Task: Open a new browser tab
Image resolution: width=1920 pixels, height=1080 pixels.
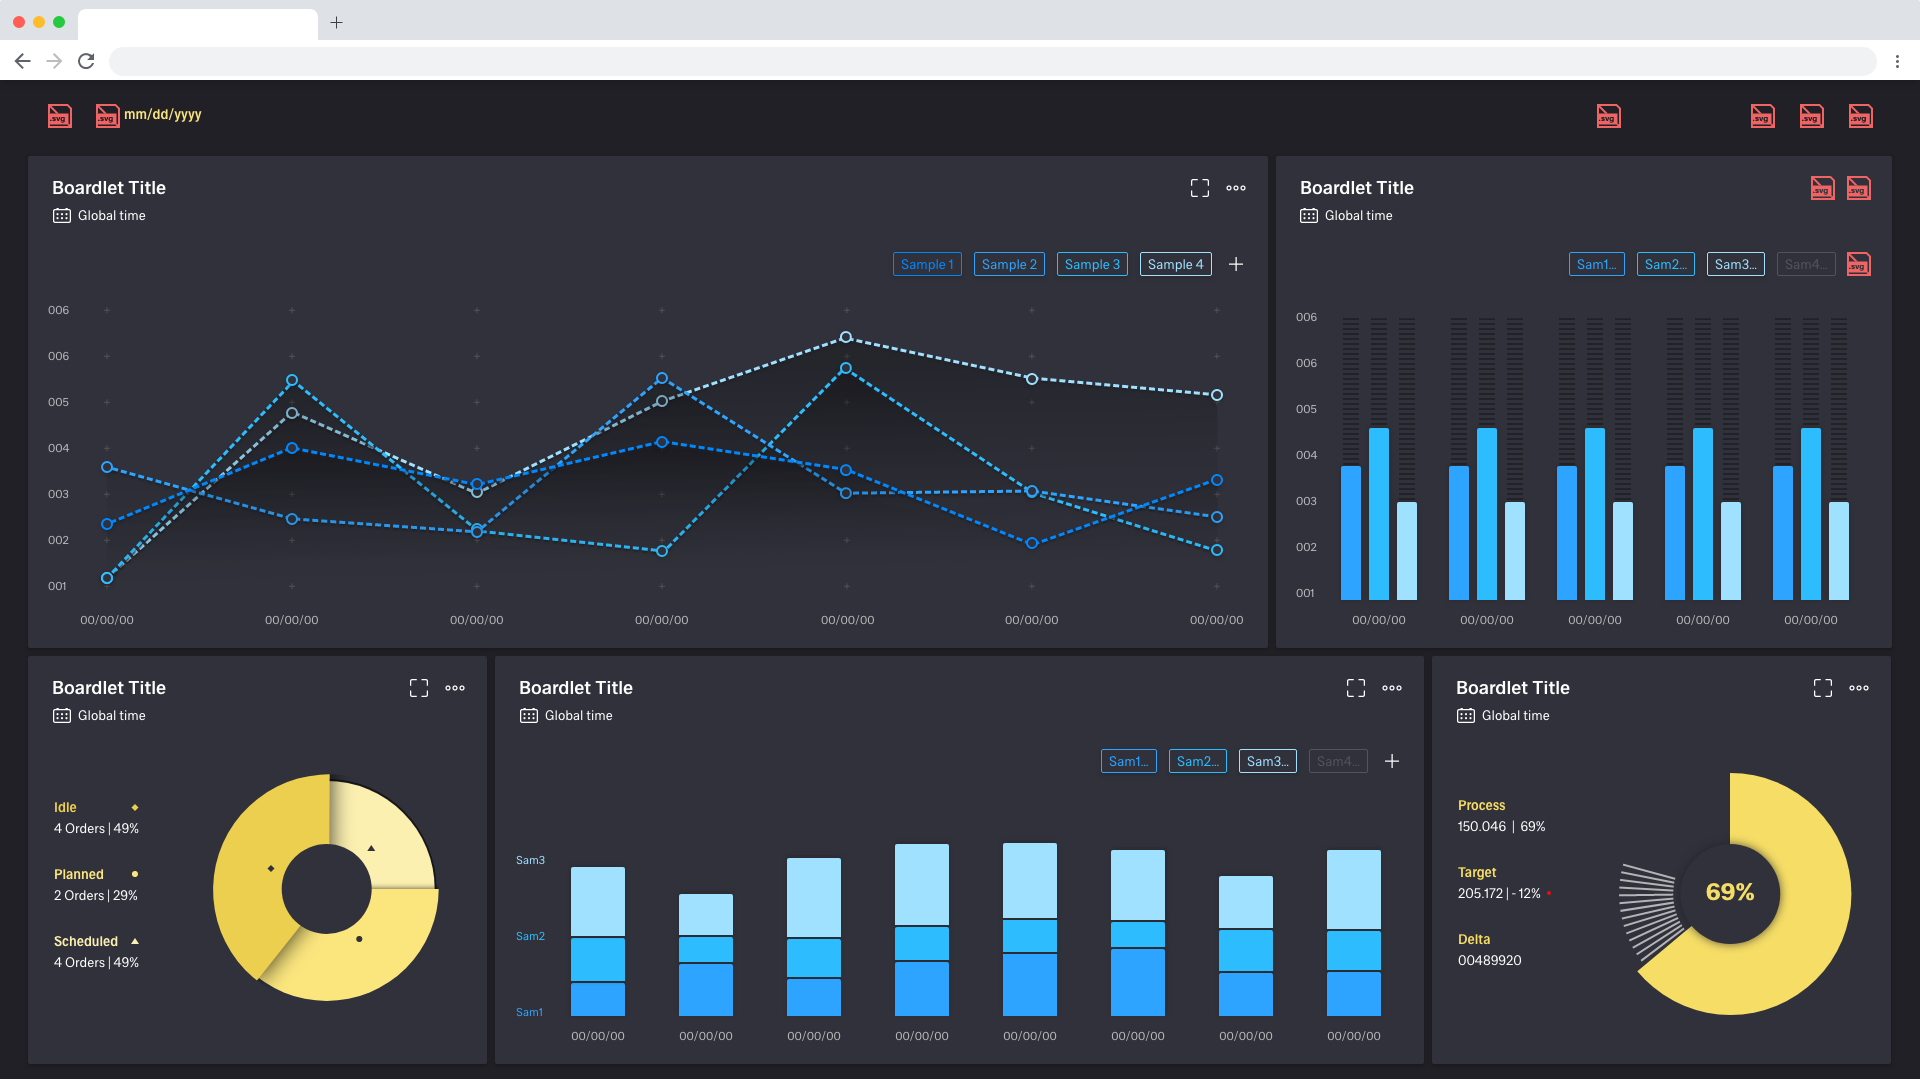Action: pyautogui.click(x=337, y=22)
